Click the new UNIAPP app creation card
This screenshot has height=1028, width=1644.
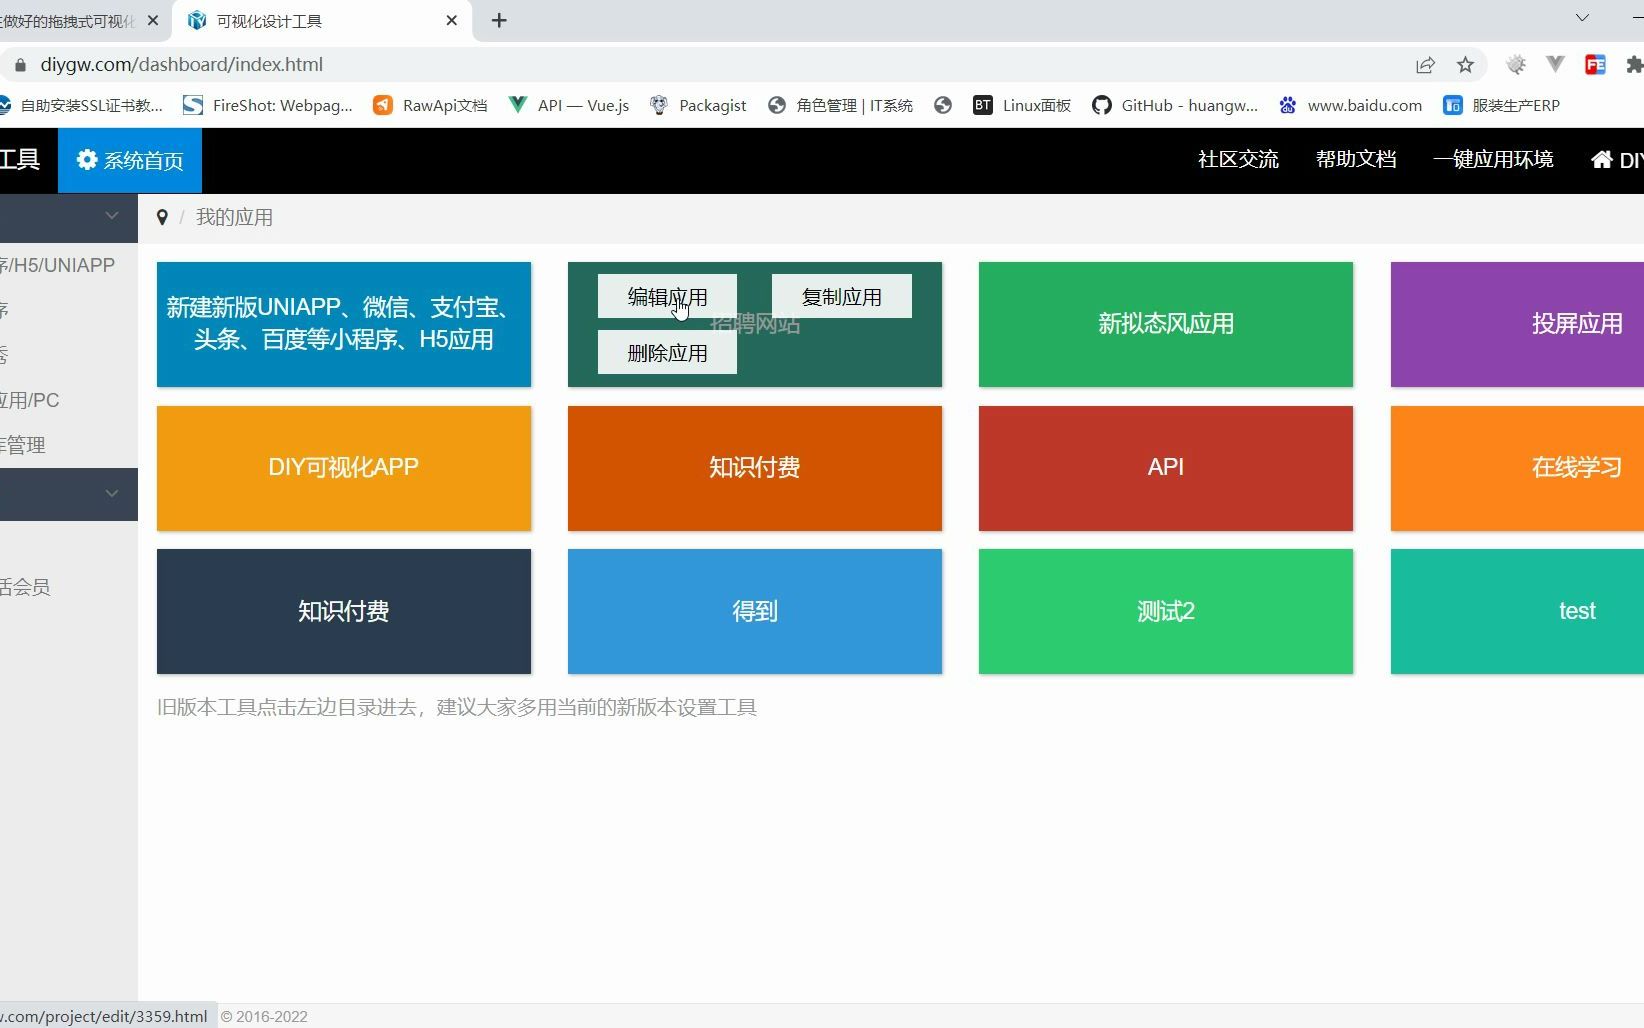point(344,324)
